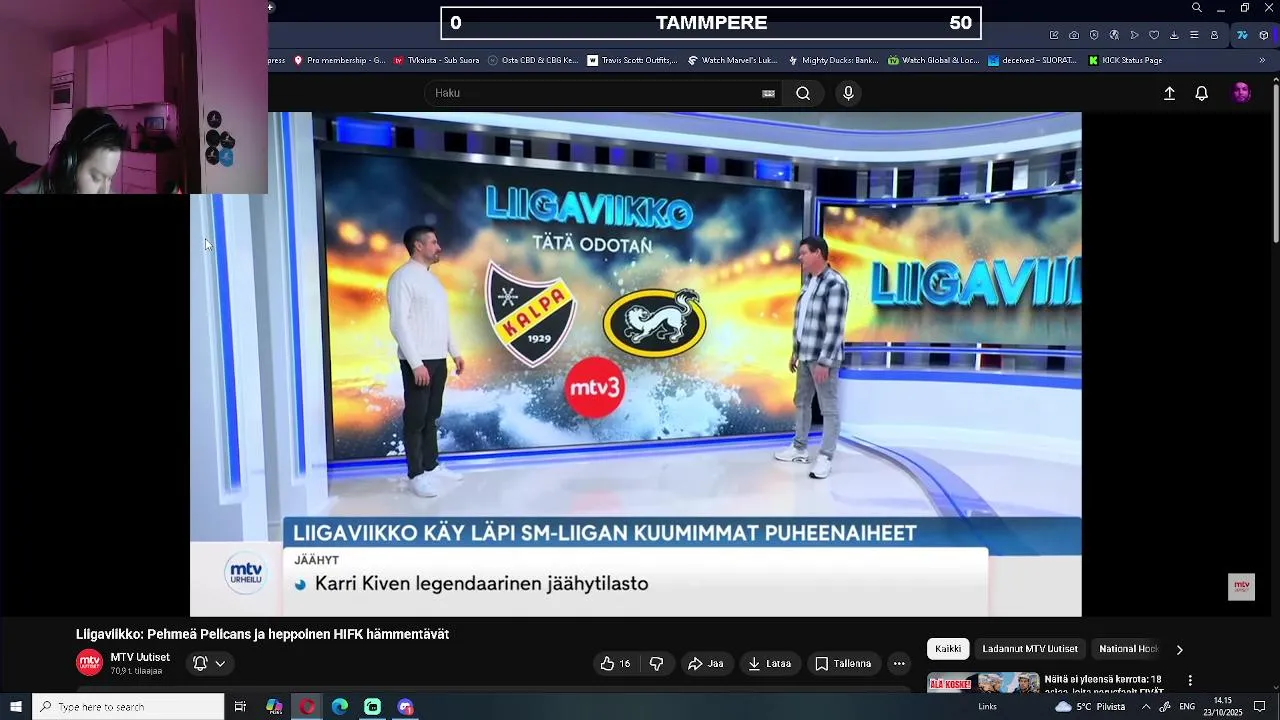
Task: Click the Lataa download button
Action: pos(769,664)
